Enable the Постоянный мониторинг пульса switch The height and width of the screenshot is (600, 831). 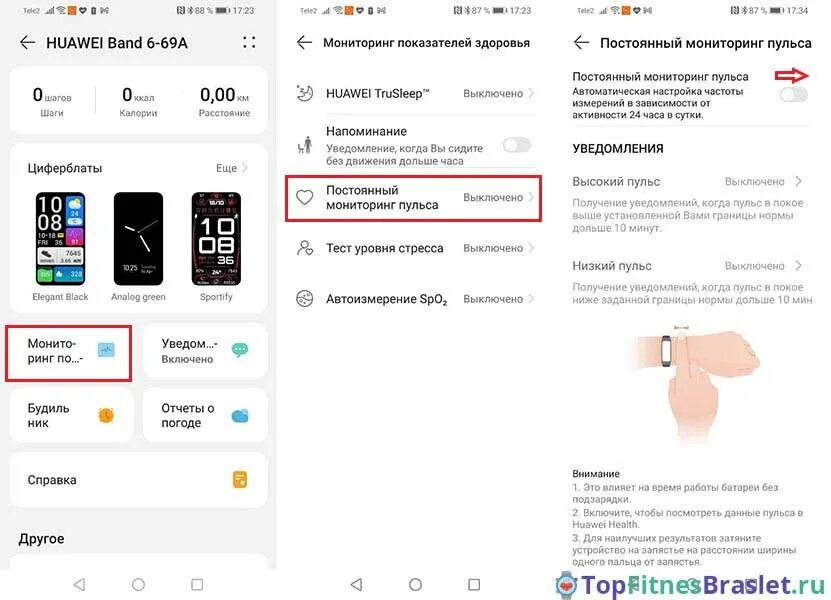point(793,95)
